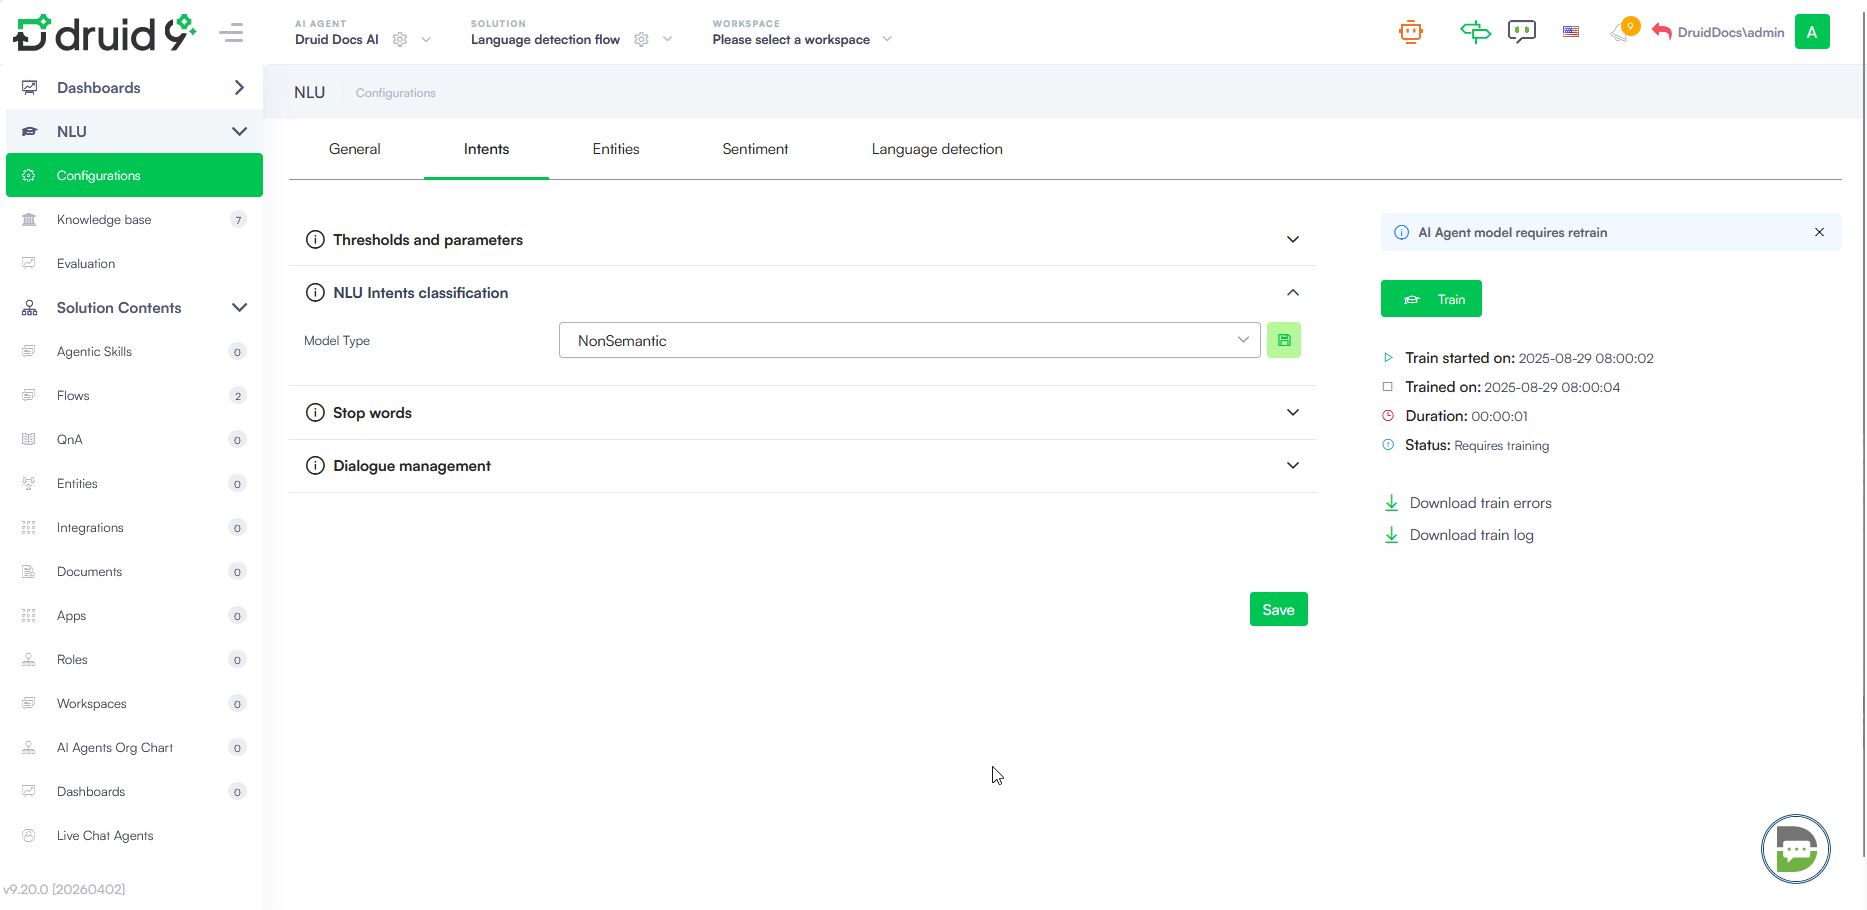
Task: Toggle the hamburger sidebar collapse button
Action: click(231, 33)
